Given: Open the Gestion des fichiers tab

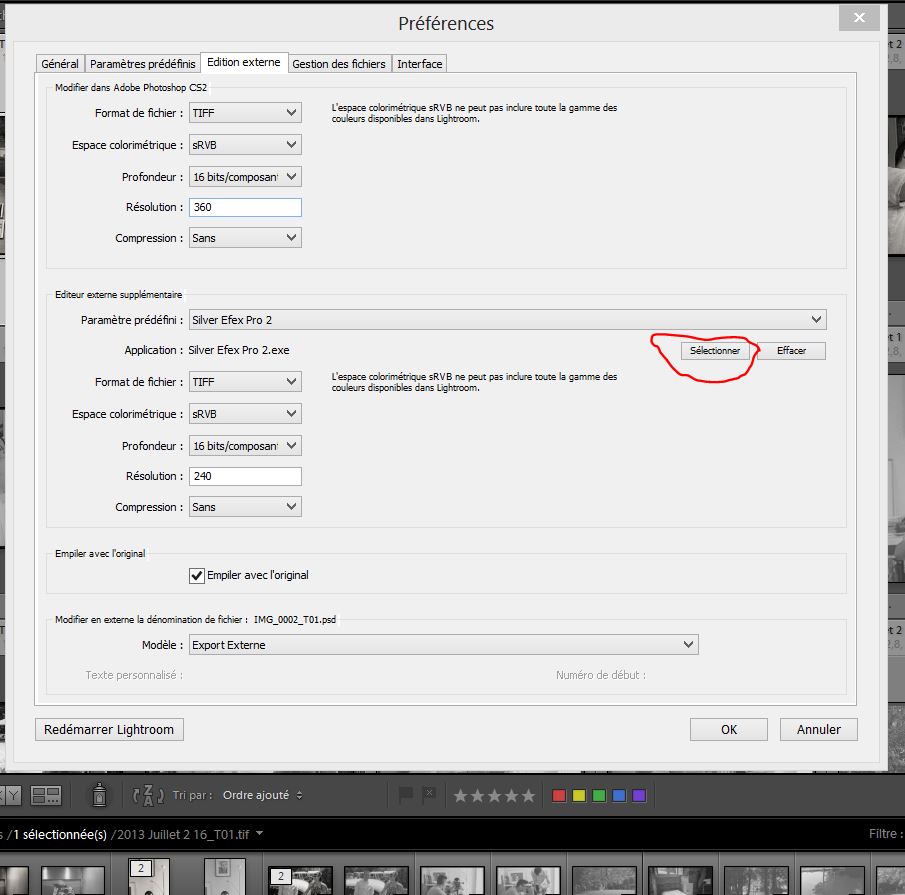Looking at the screenshot, I should click(x=339, y=63).
